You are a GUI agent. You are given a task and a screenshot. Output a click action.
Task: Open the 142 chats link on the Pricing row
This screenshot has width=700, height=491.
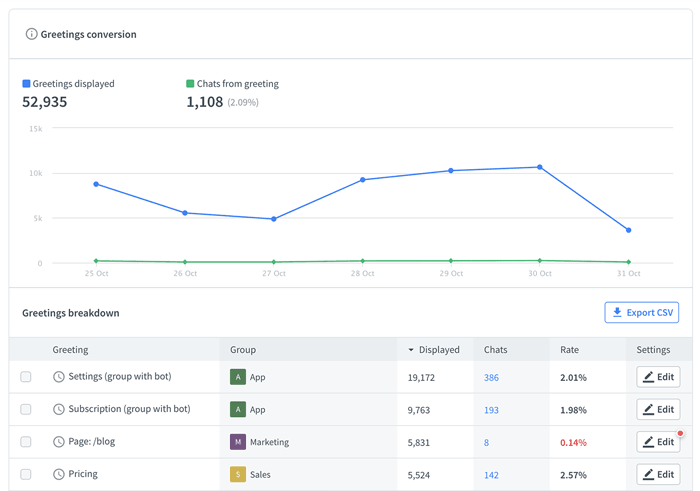491,475
